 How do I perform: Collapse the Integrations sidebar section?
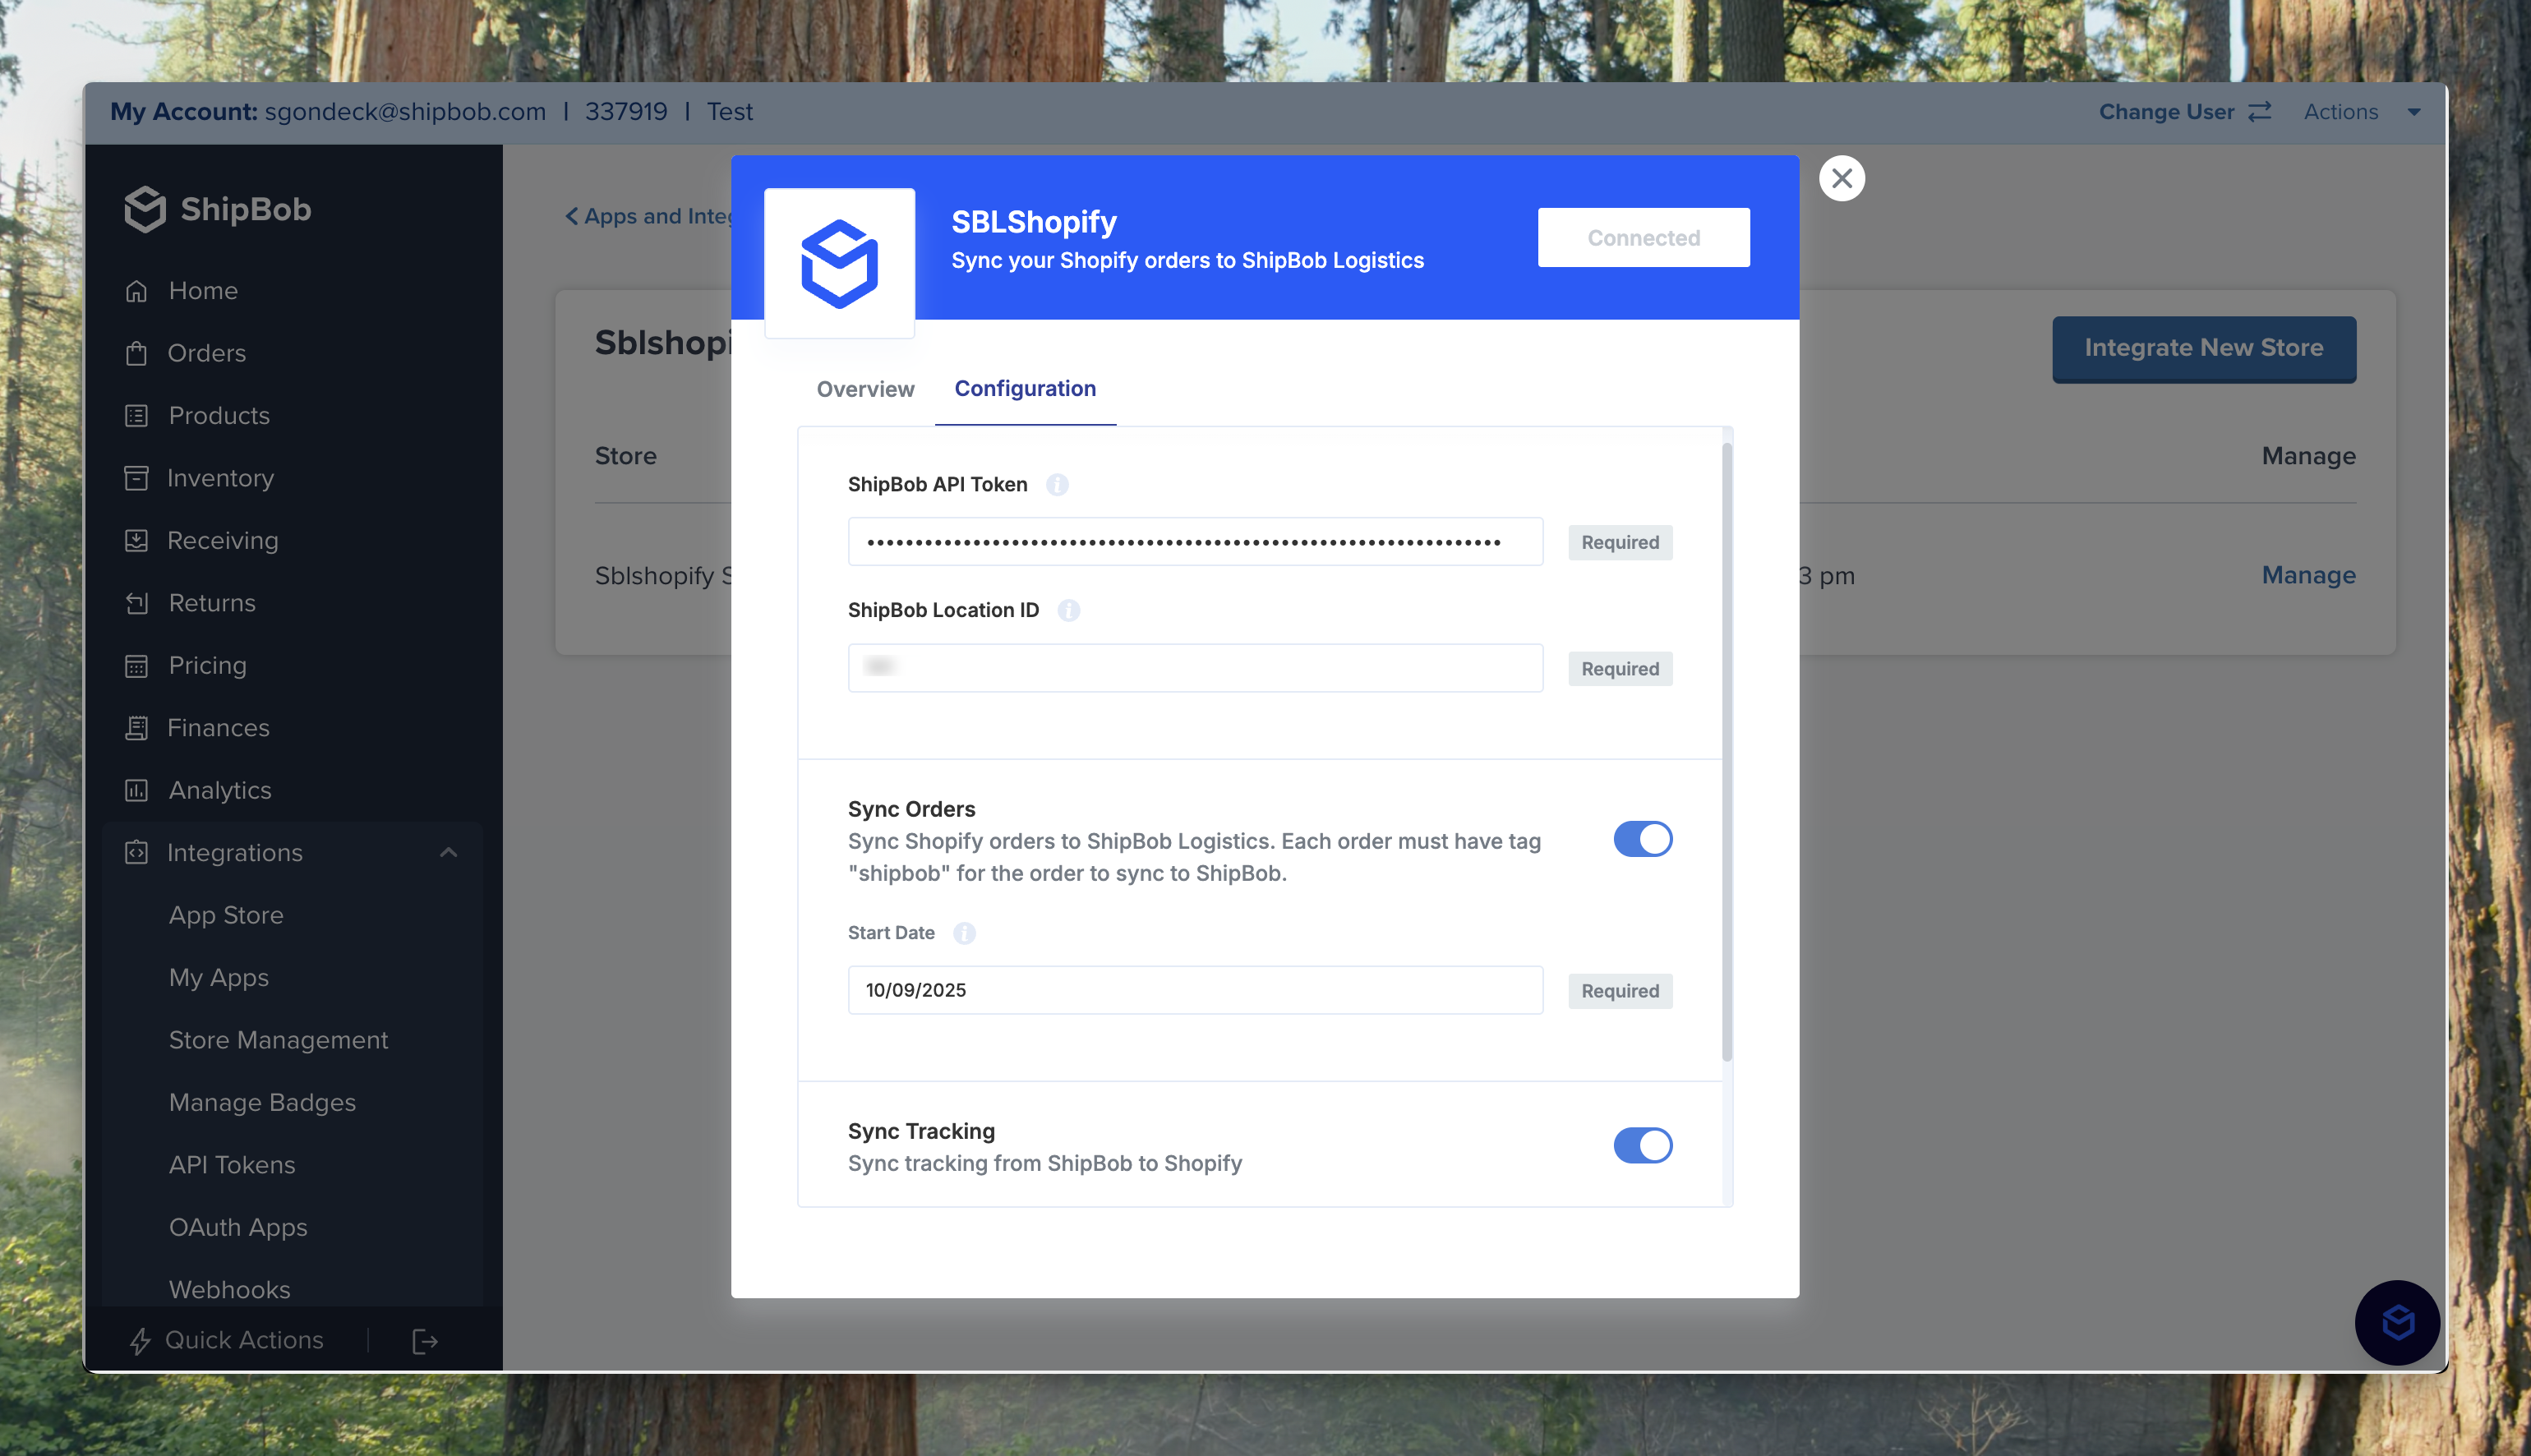[x=449, y=852]
